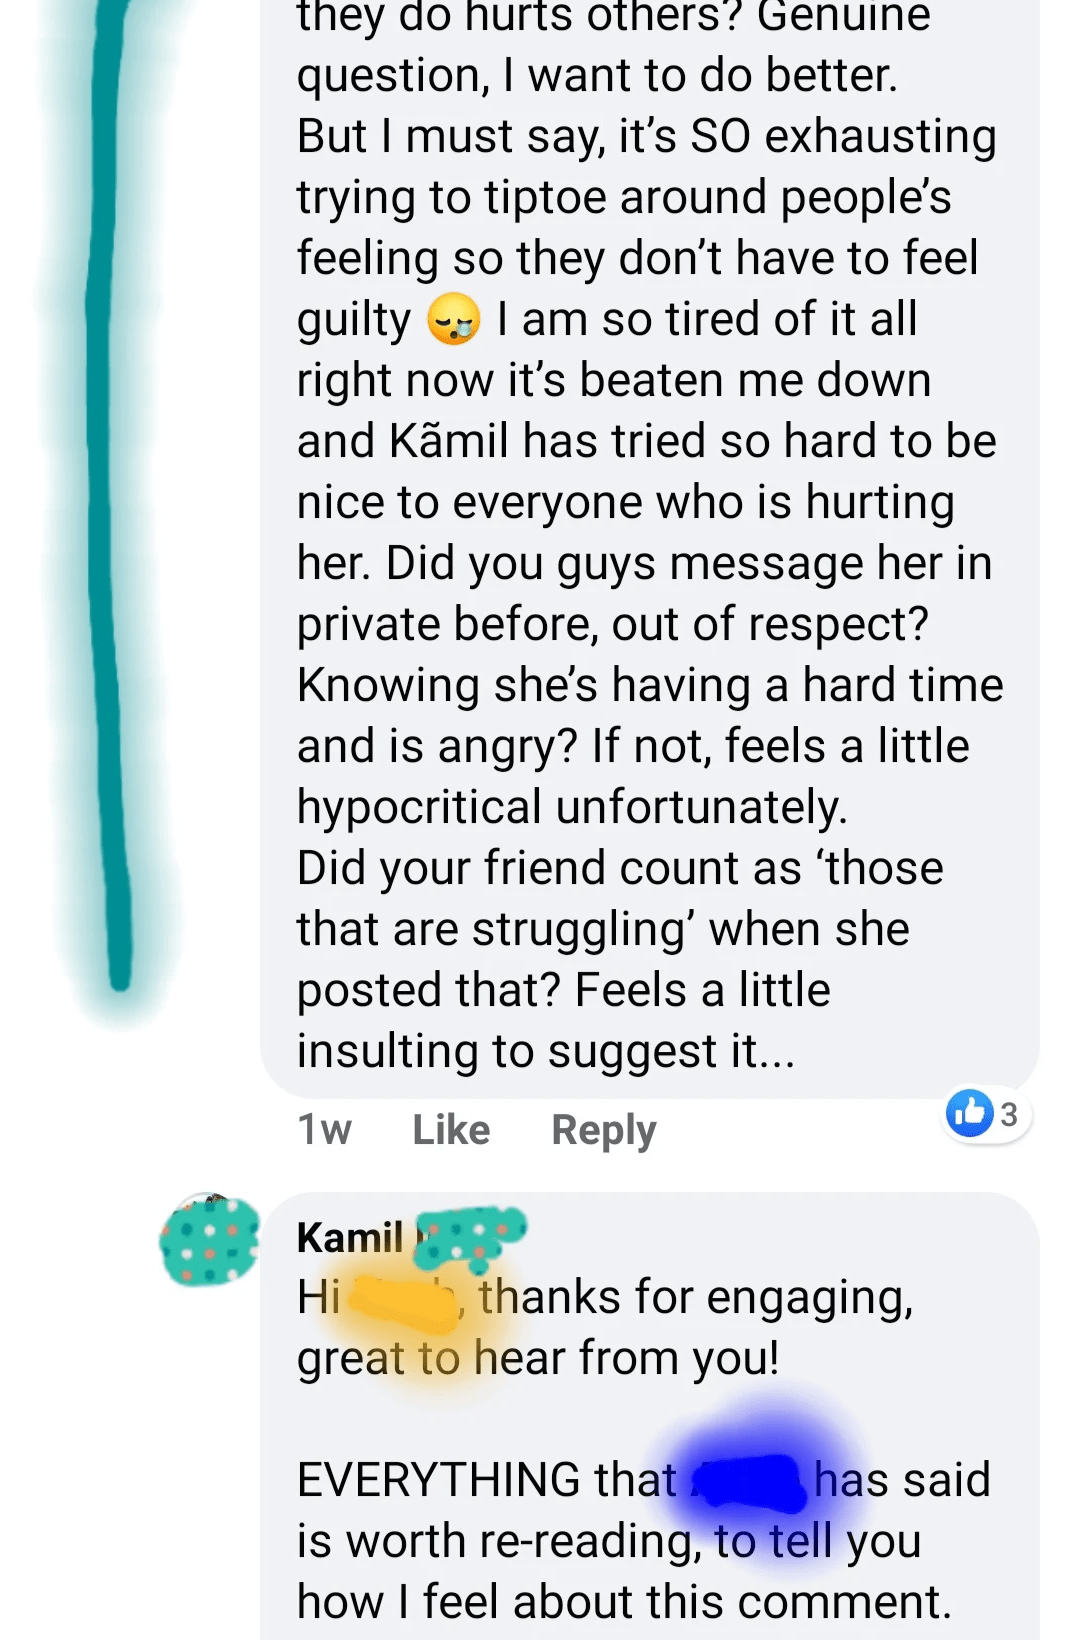Screen dimensions: 1076x1640
Task: Click the phrase hypocritical unfortunately
Action: click(572, 807)
